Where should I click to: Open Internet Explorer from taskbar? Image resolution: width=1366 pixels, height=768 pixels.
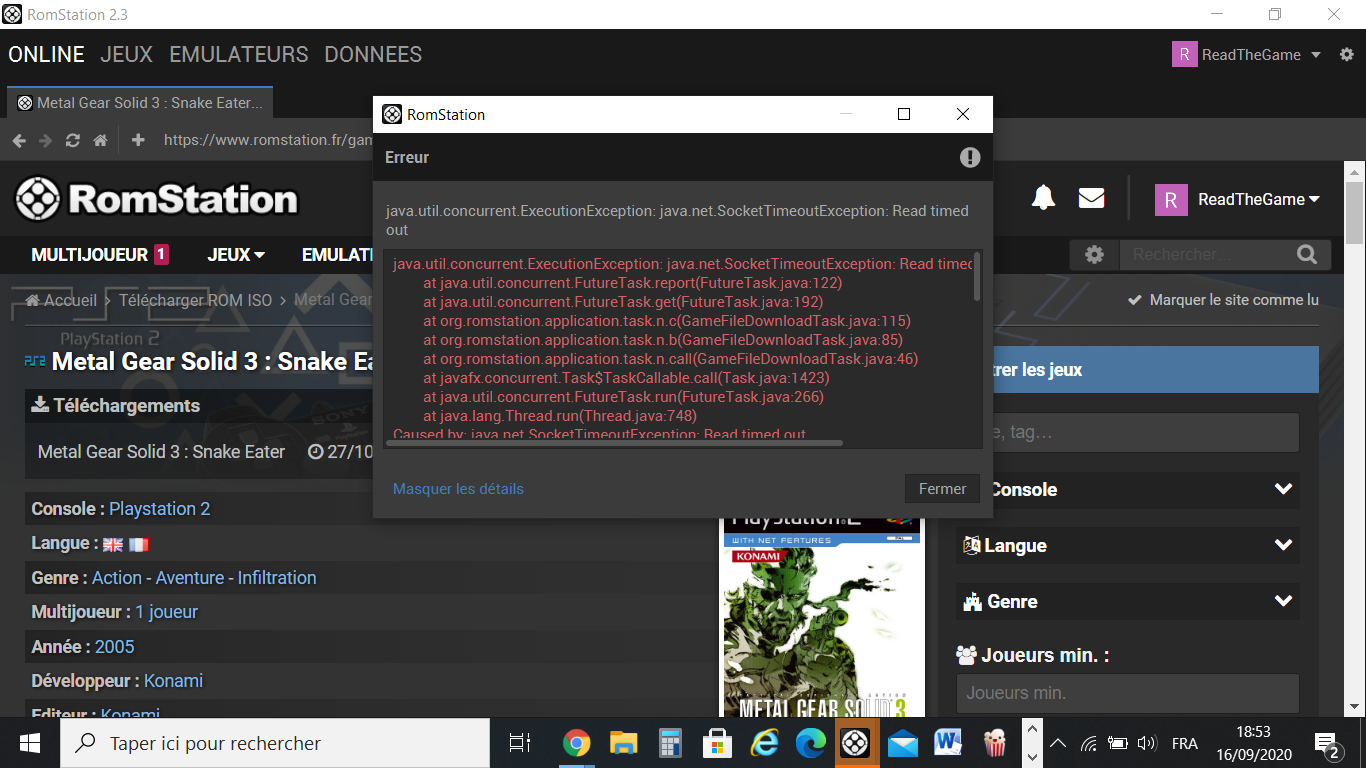[x=764, y=743]
